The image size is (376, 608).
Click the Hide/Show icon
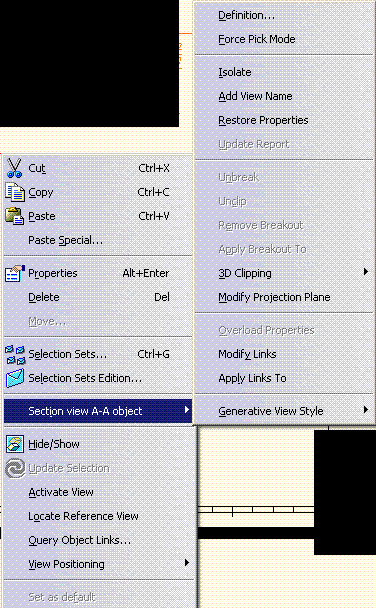(x=15, y=444)
